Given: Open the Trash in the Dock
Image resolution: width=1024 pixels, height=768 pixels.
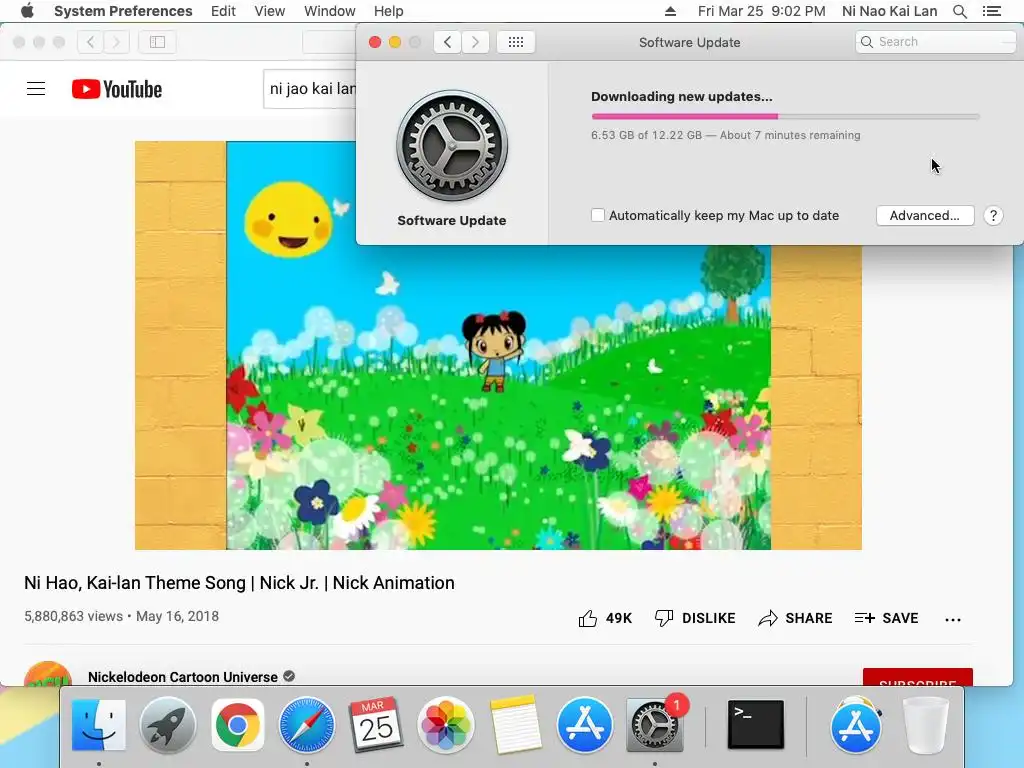Looking at the screenshot, I should click(x=925, y=726).
